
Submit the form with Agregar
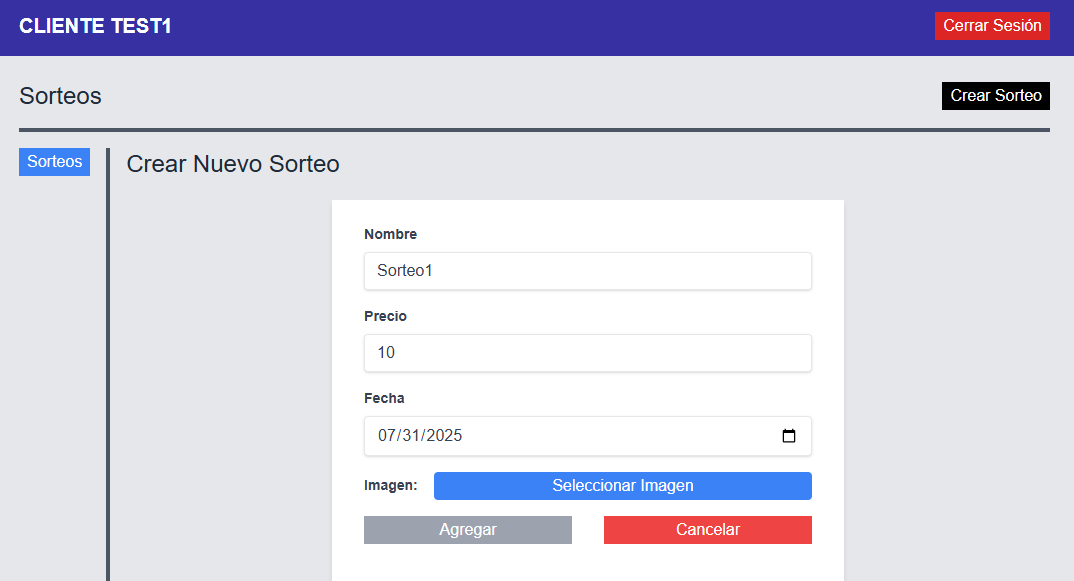[x=467, y=530]
